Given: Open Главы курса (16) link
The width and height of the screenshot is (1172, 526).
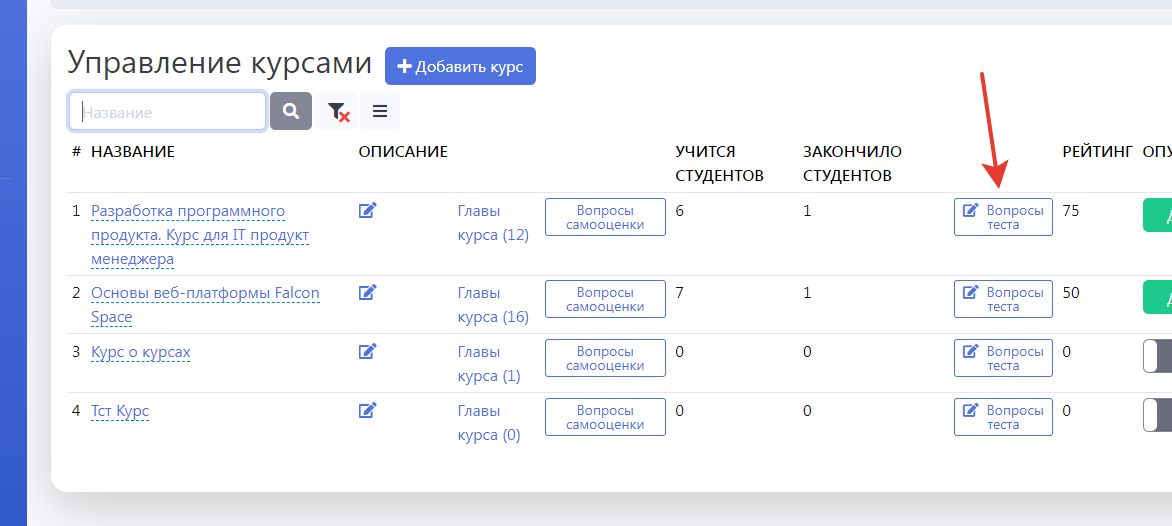Looking at the screenshot, I should coord(493,305).
